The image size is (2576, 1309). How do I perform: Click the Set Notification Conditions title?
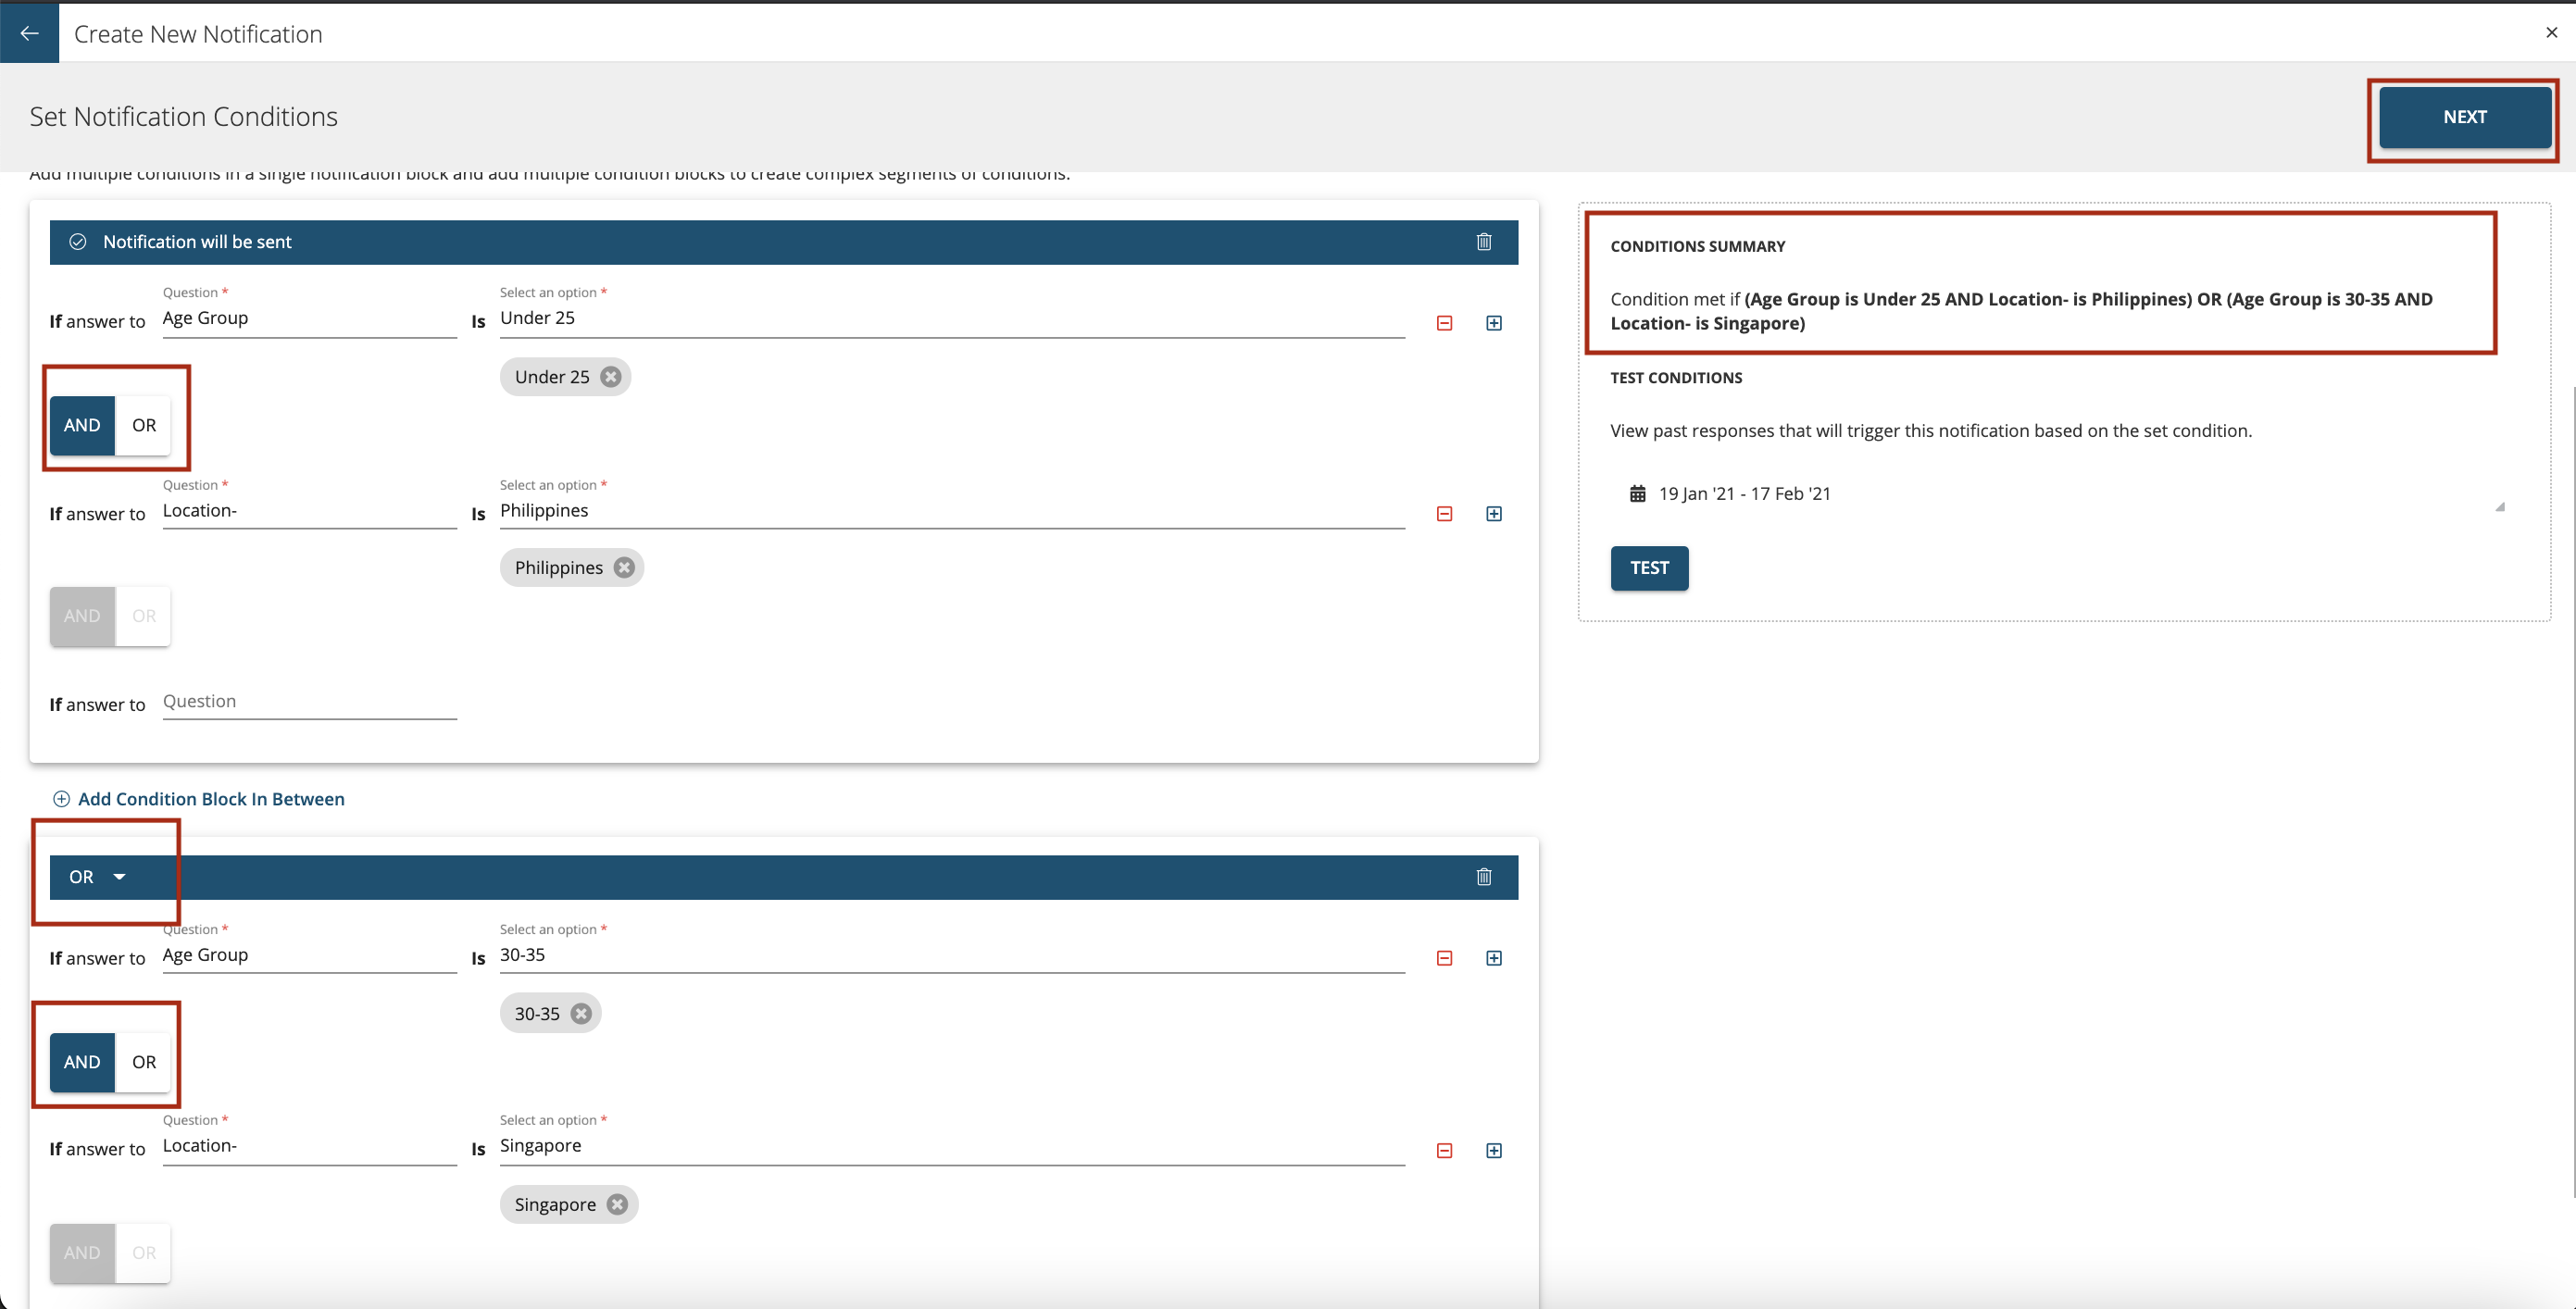coord(184,117)
